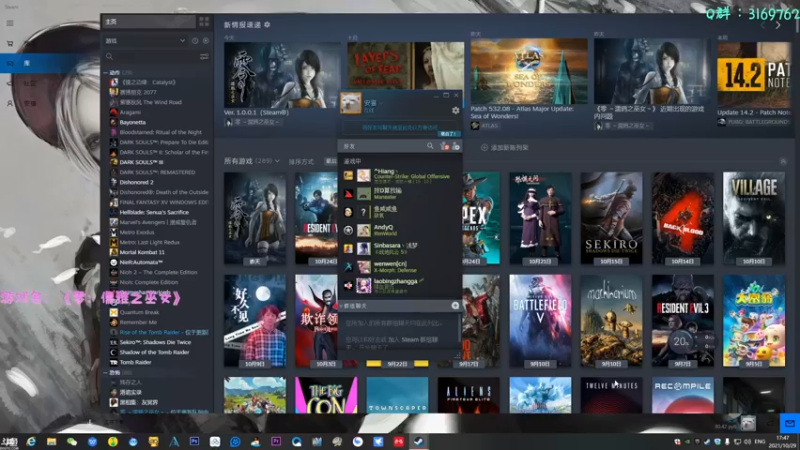Select Bayonetta in the game list
The height and width of the screenshot is (450, 800).
133,122
